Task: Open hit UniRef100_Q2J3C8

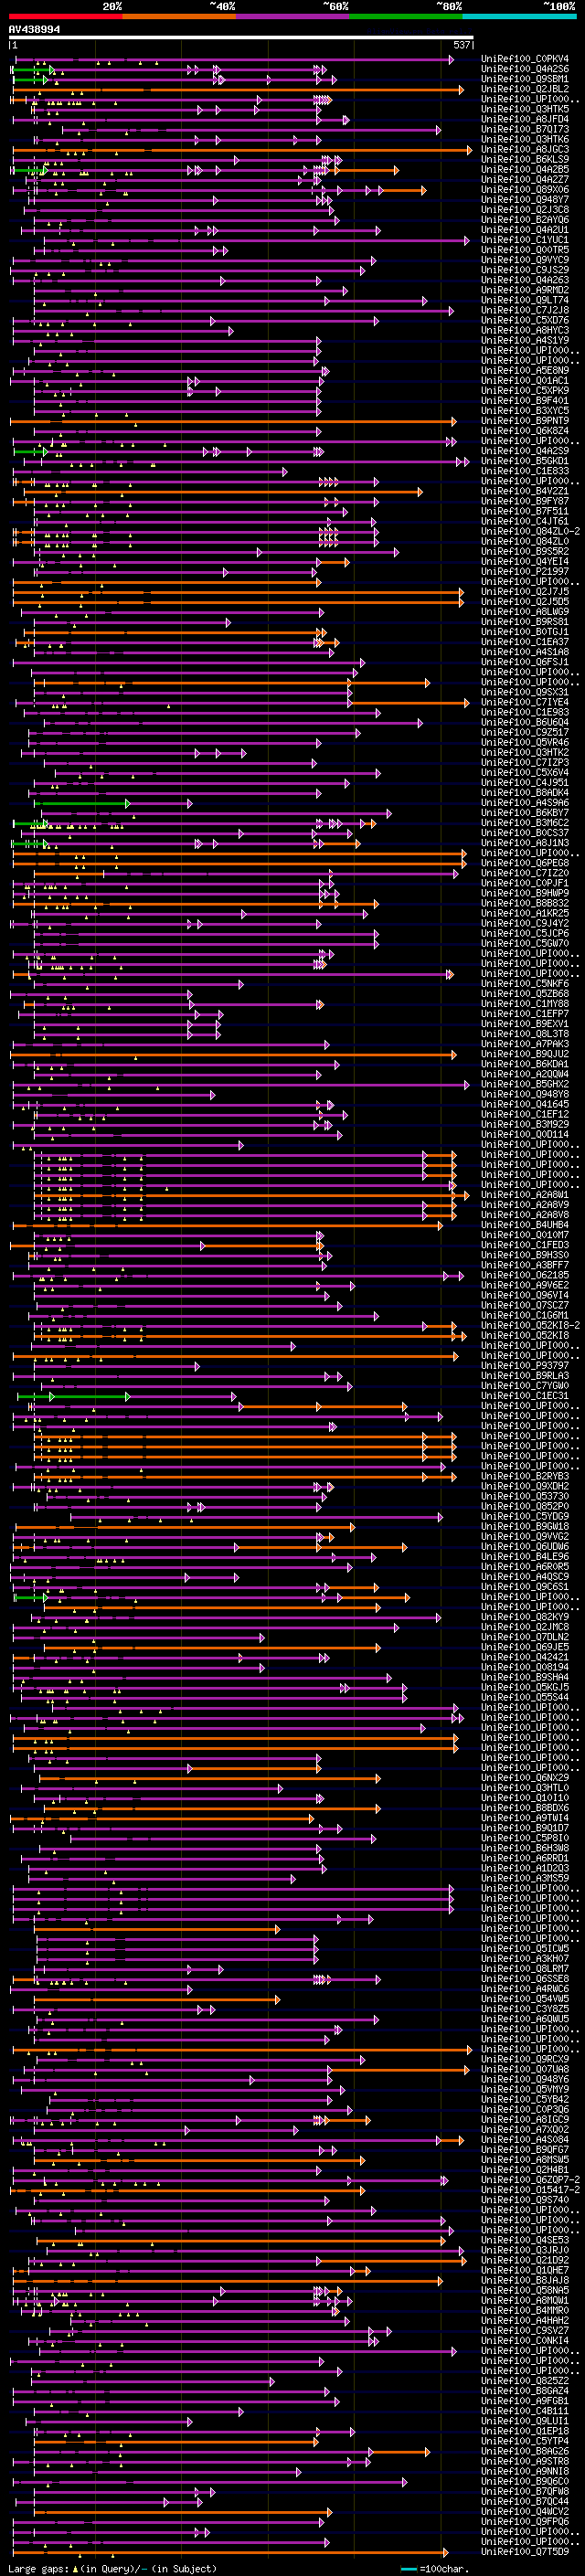Action: (525, 210)
